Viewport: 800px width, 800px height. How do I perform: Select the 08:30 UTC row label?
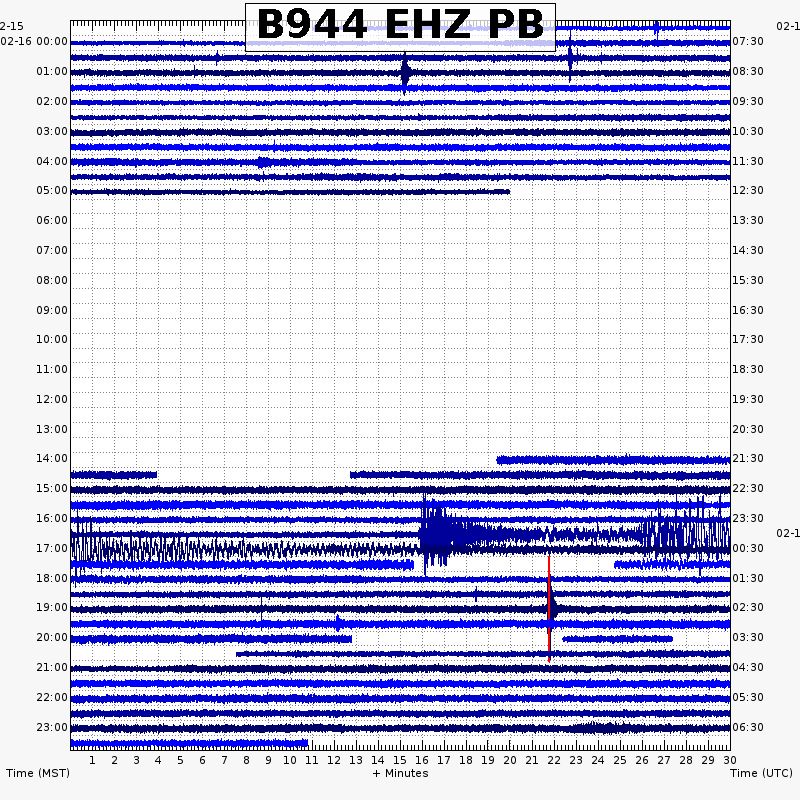(x=748, y=71)
